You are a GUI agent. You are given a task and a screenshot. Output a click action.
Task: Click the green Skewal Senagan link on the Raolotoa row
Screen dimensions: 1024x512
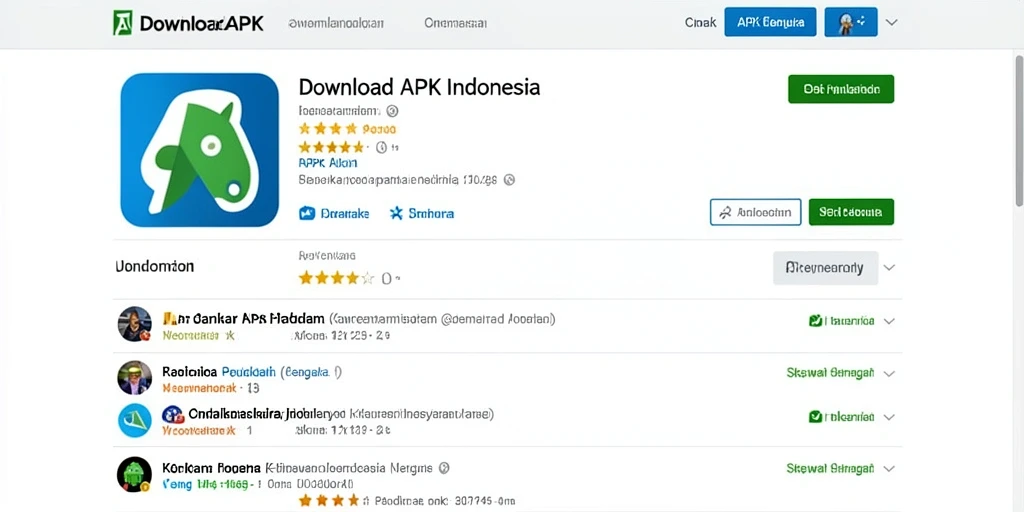[x=830, y=374]
